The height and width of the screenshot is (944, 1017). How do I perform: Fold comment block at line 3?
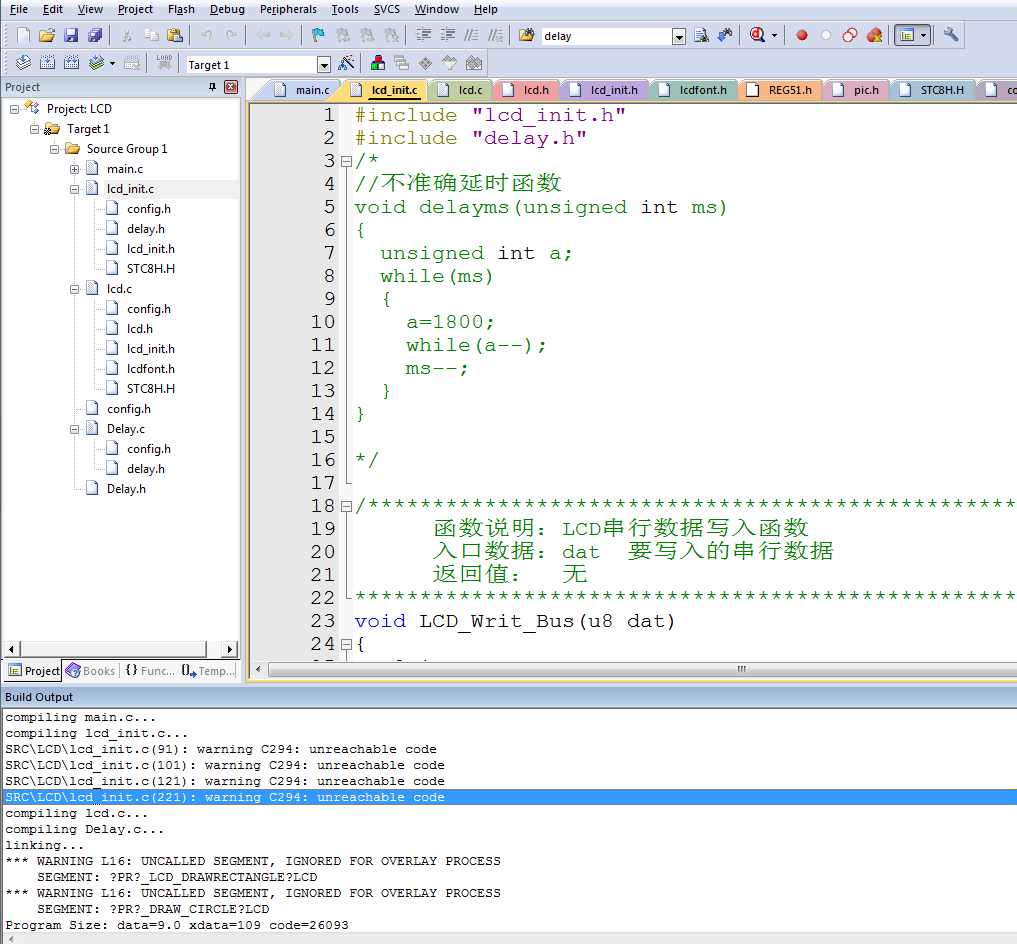click(x=346, y=162)
